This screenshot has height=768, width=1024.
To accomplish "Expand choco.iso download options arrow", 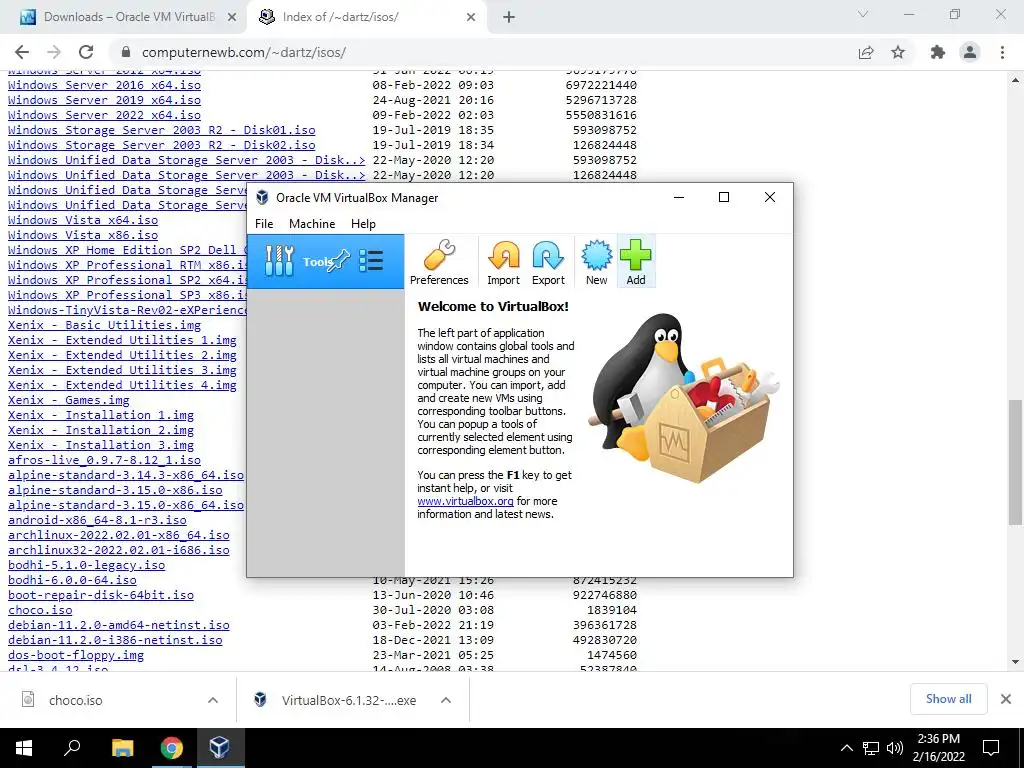I will click(x=213, y=700).
